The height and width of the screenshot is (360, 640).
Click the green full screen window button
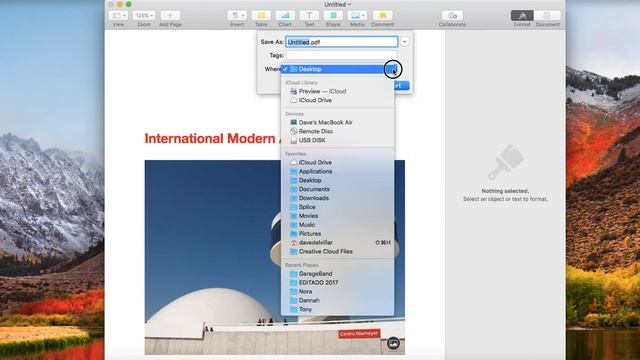click(x=129, y=4)
